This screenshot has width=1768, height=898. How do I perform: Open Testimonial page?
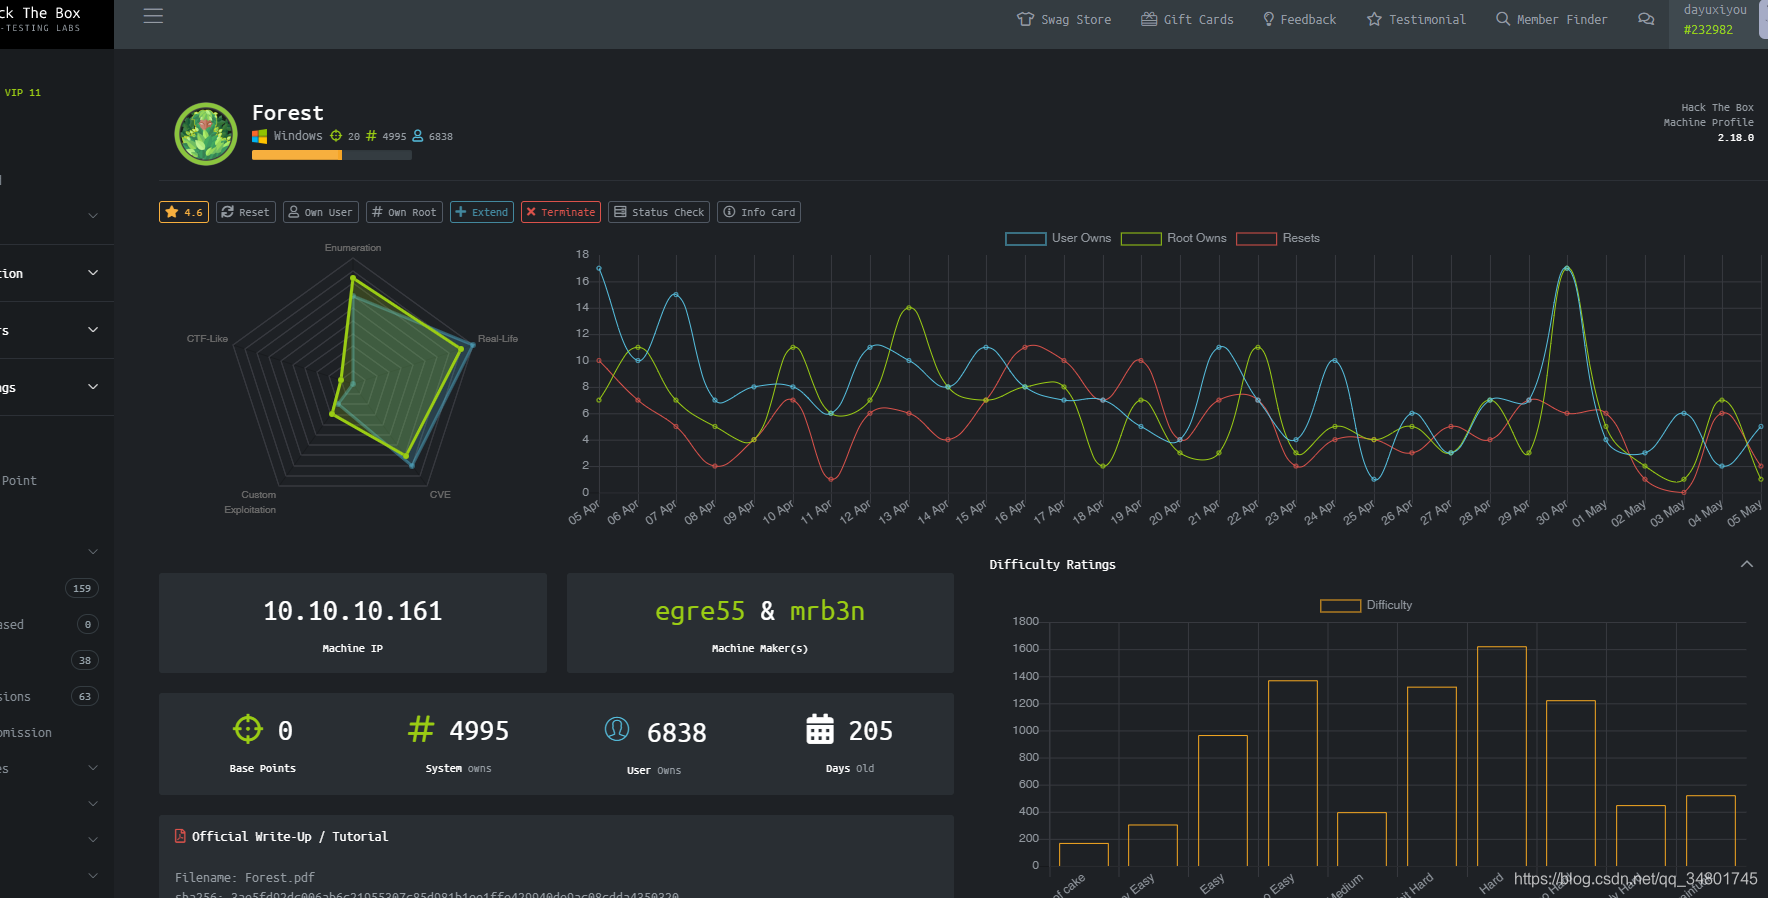(x=1416, y=19)
